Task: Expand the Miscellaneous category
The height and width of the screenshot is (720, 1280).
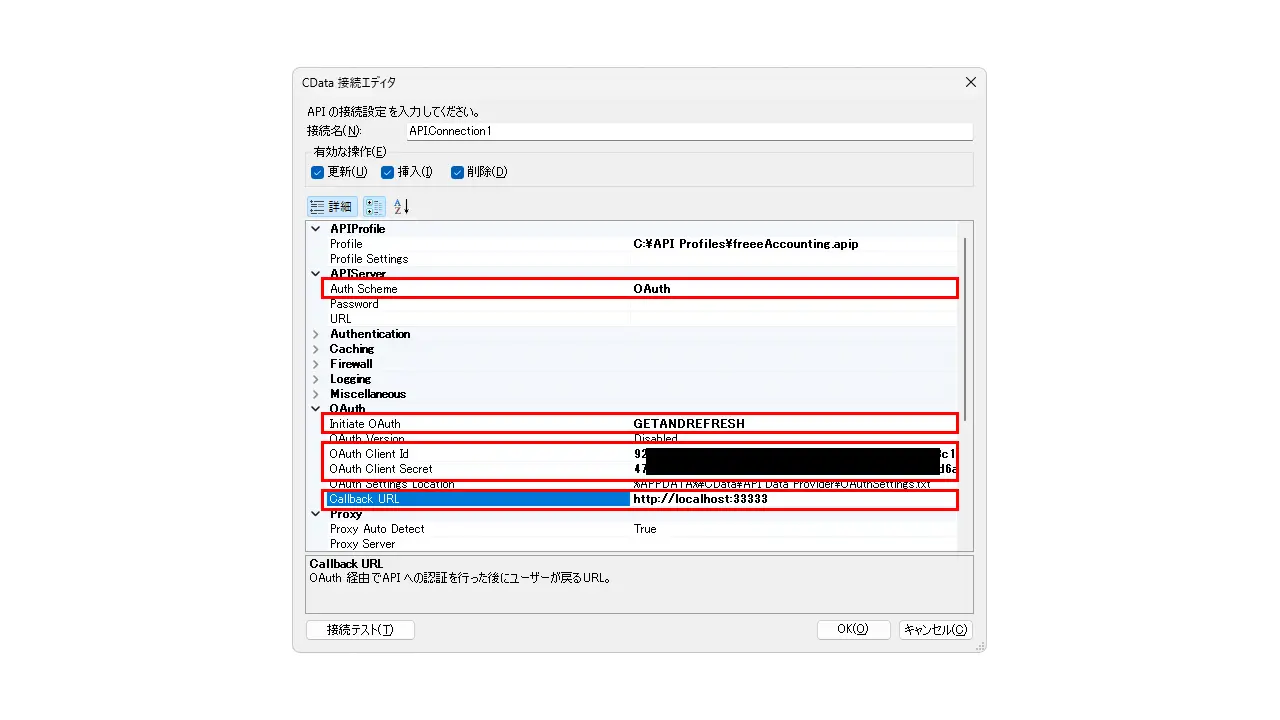Action: click(316, 394)
